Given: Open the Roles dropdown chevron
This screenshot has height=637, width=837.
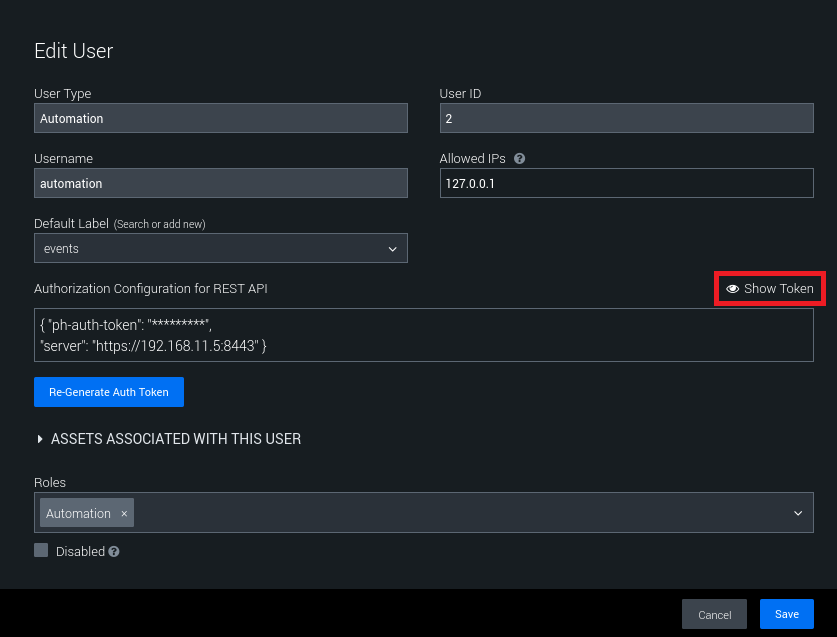Looking at the screenshot, I should coord(798,513).
